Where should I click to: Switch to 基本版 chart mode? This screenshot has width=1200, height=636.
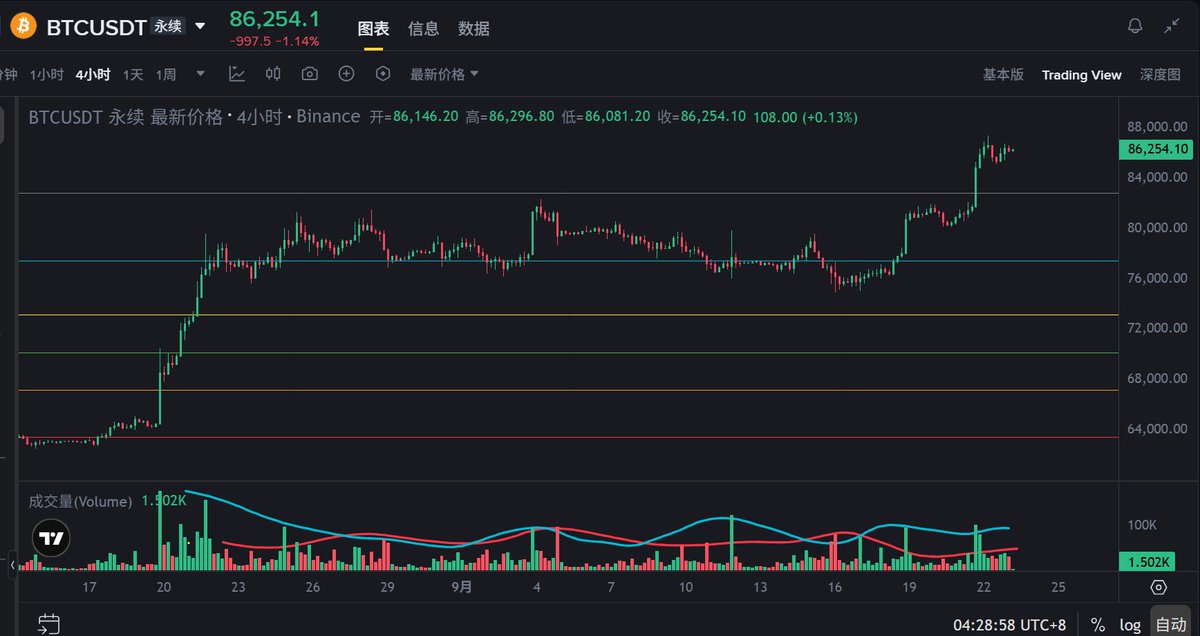click(1003, 75)
